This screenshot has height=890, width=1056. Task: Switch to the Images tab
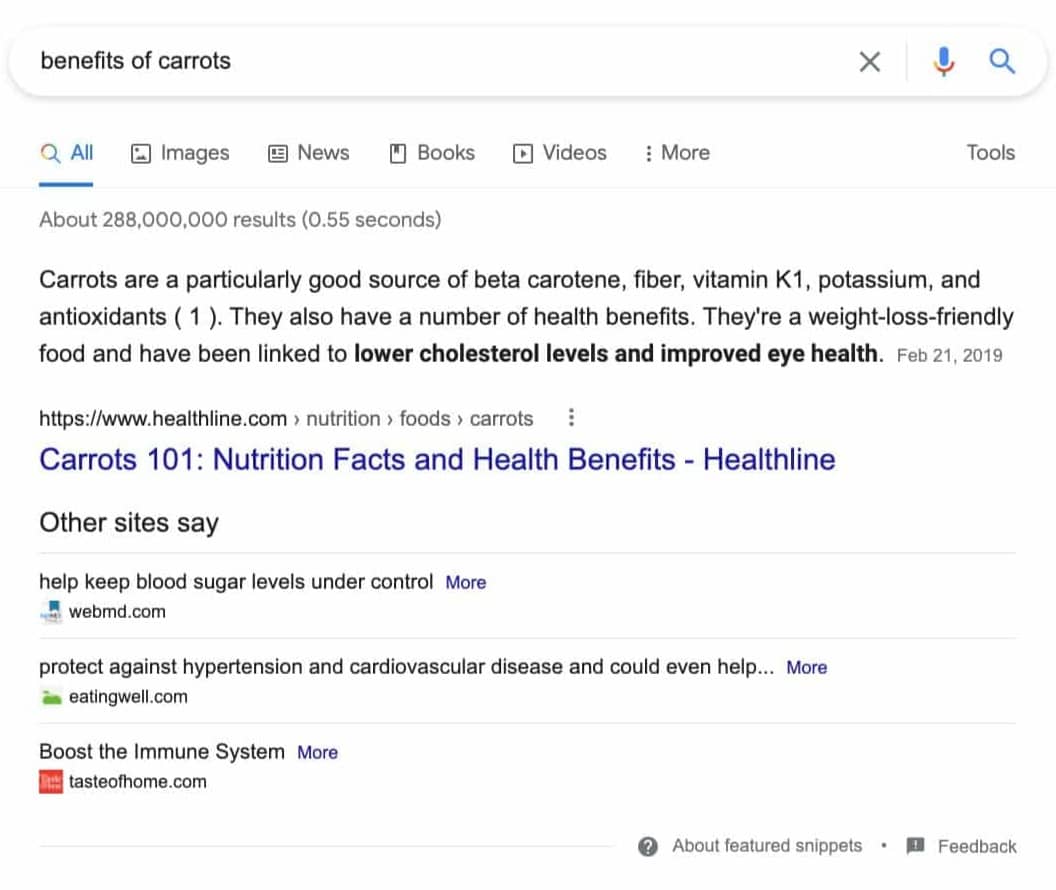tap(181, 153)
